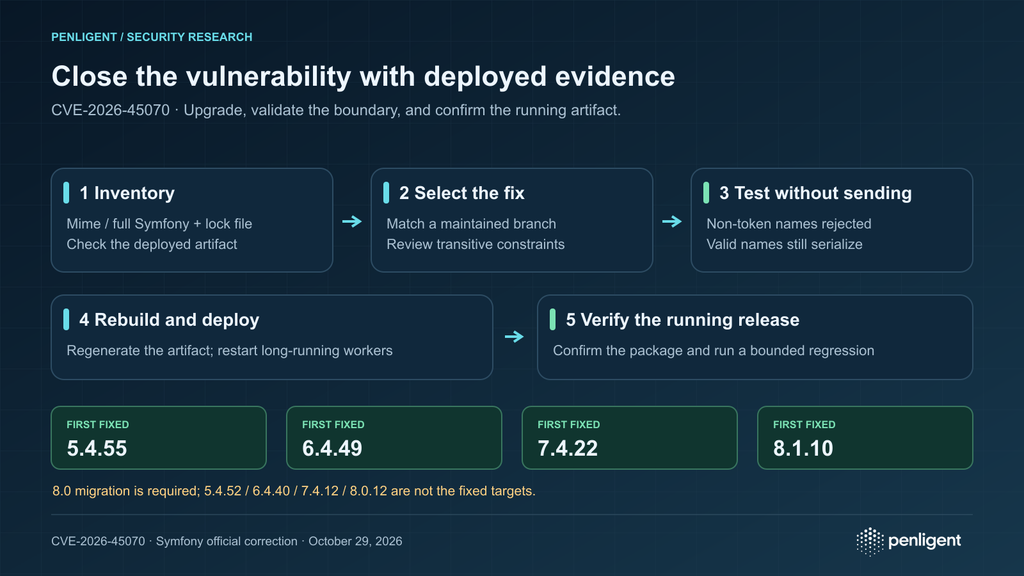Select the '1 Inventory' card heading

click(127, 193)
